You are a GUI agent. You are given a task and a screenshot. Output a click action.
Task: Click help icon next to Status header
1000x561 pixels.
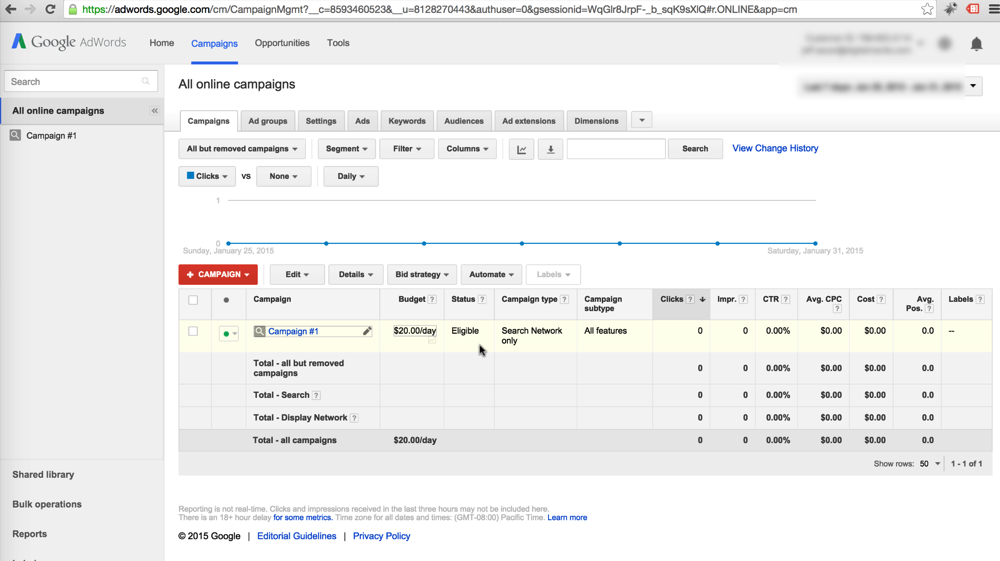pos(482,300)
